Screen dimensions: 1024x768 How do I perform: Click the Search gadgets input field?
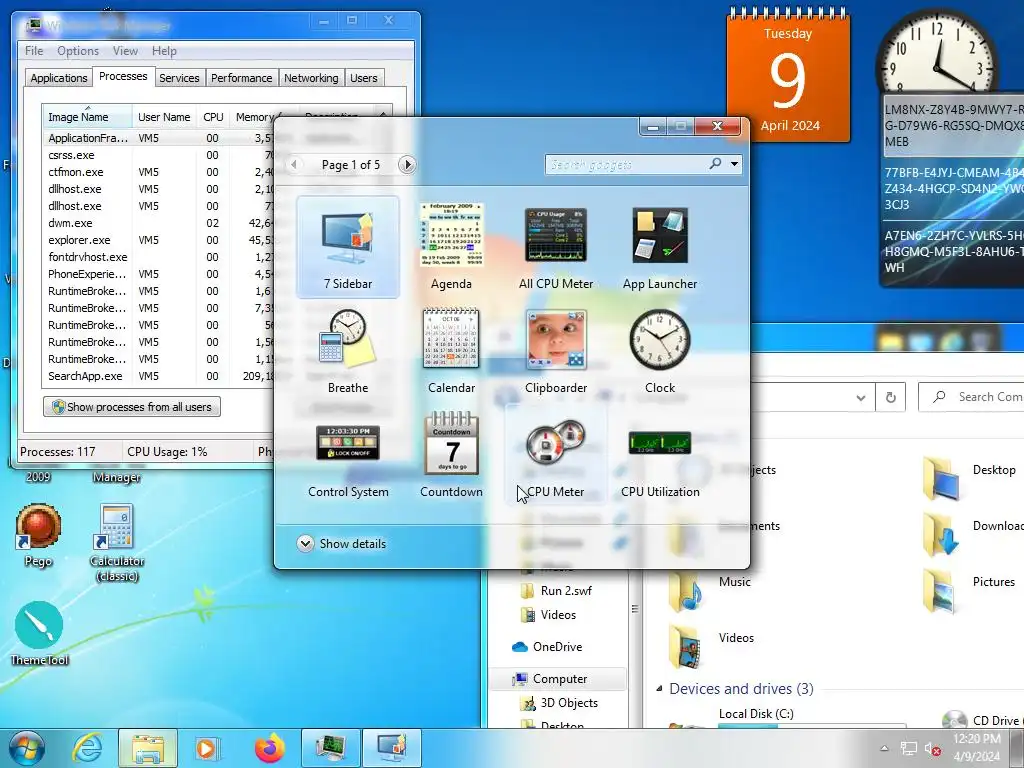627,165
